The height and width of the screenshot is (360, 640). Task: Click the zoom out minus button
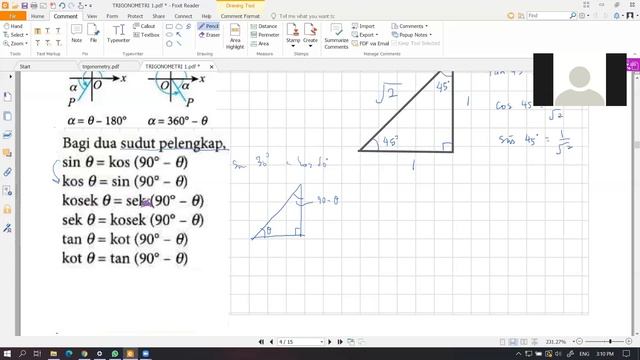click(x=579, y=341)
